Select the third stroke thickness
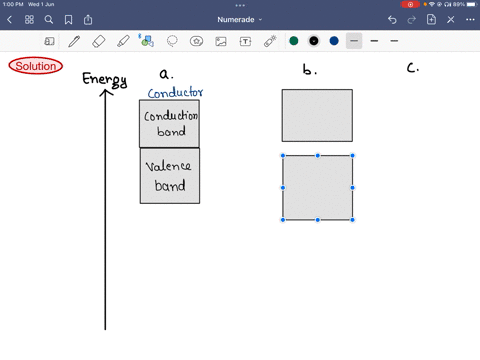The image size is (480, 360). 394,41
